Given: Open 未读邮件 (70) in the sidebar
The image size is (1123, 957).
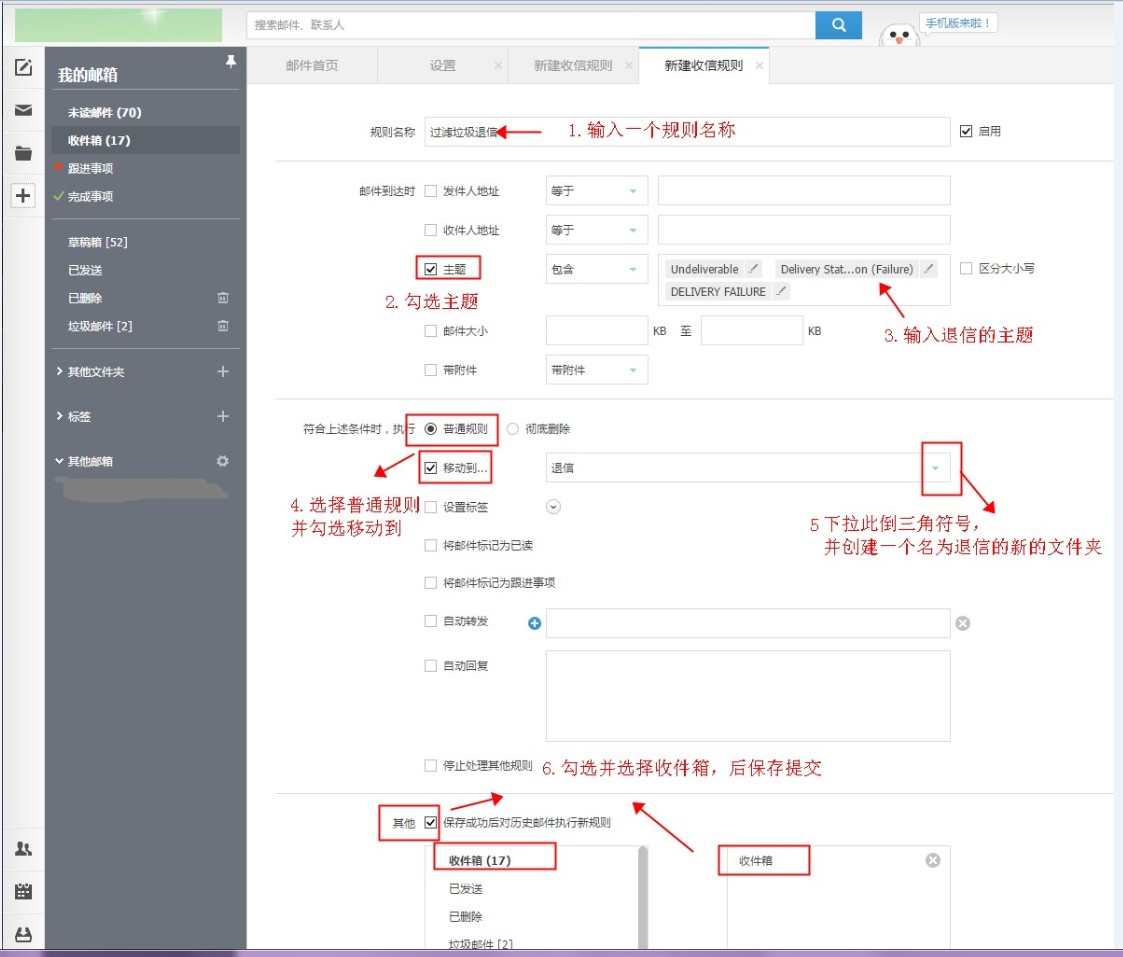Looking at the screenshot, I should coord(104,113).
